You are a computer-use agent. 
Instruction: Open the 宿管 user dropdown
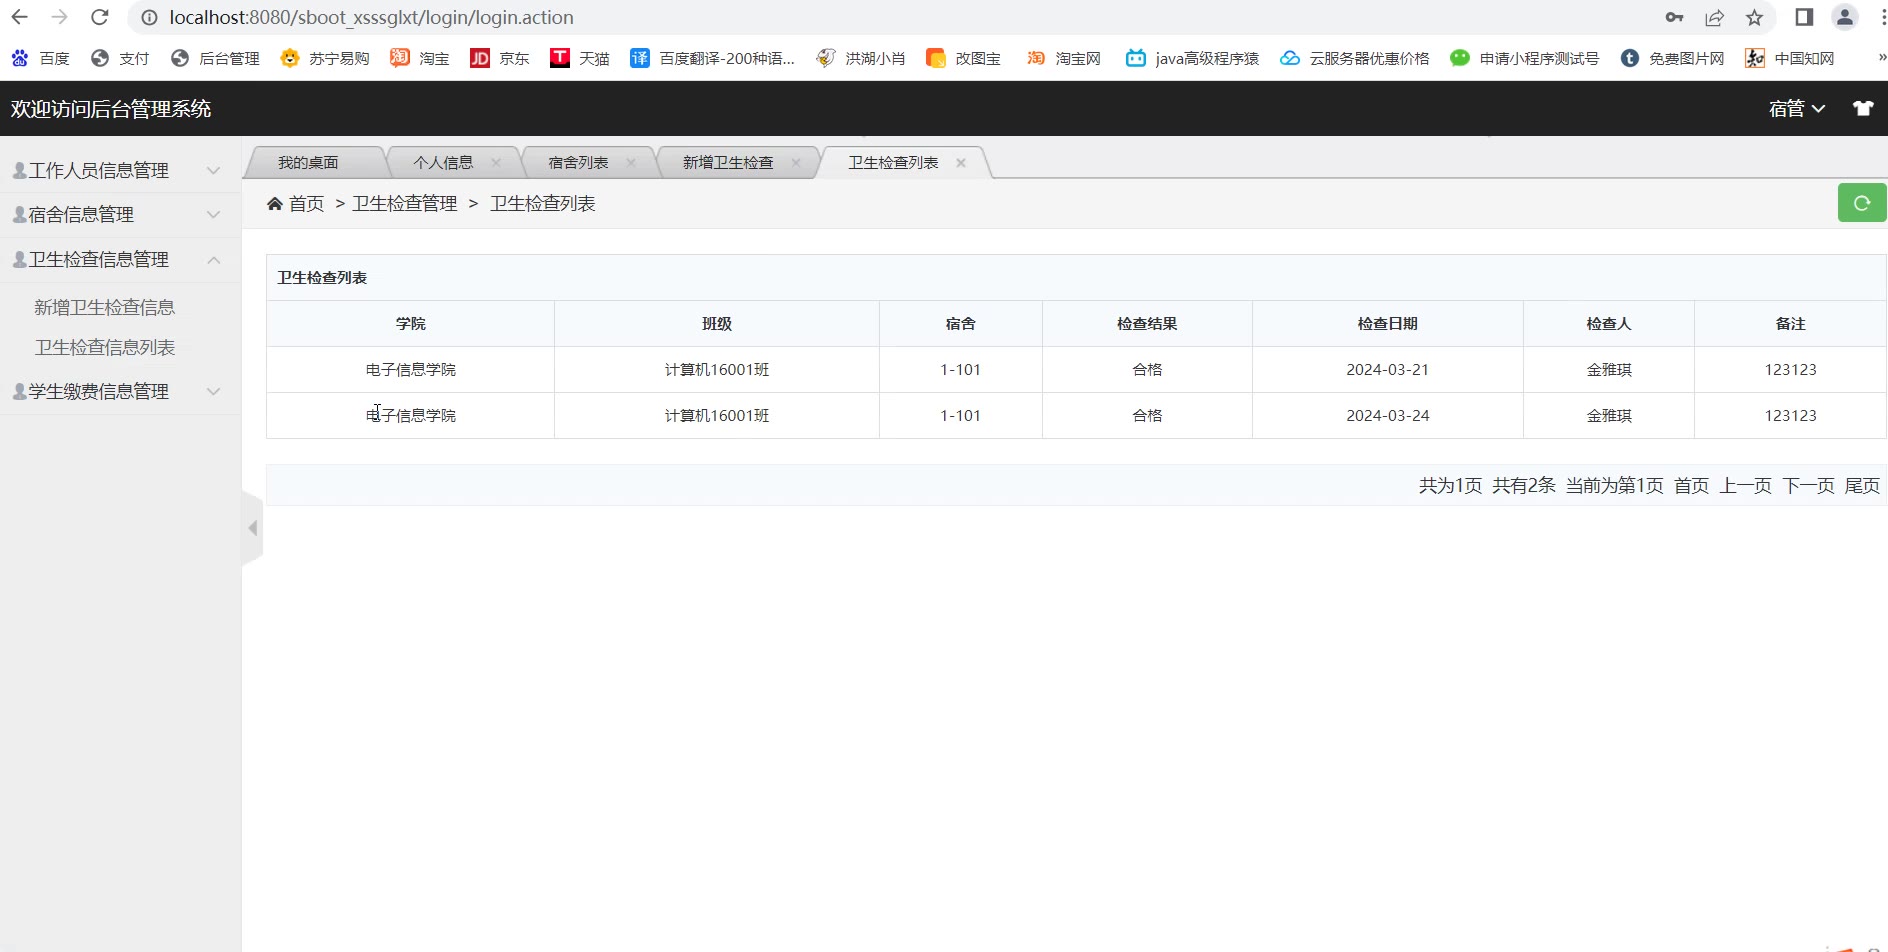point(1796,109)
